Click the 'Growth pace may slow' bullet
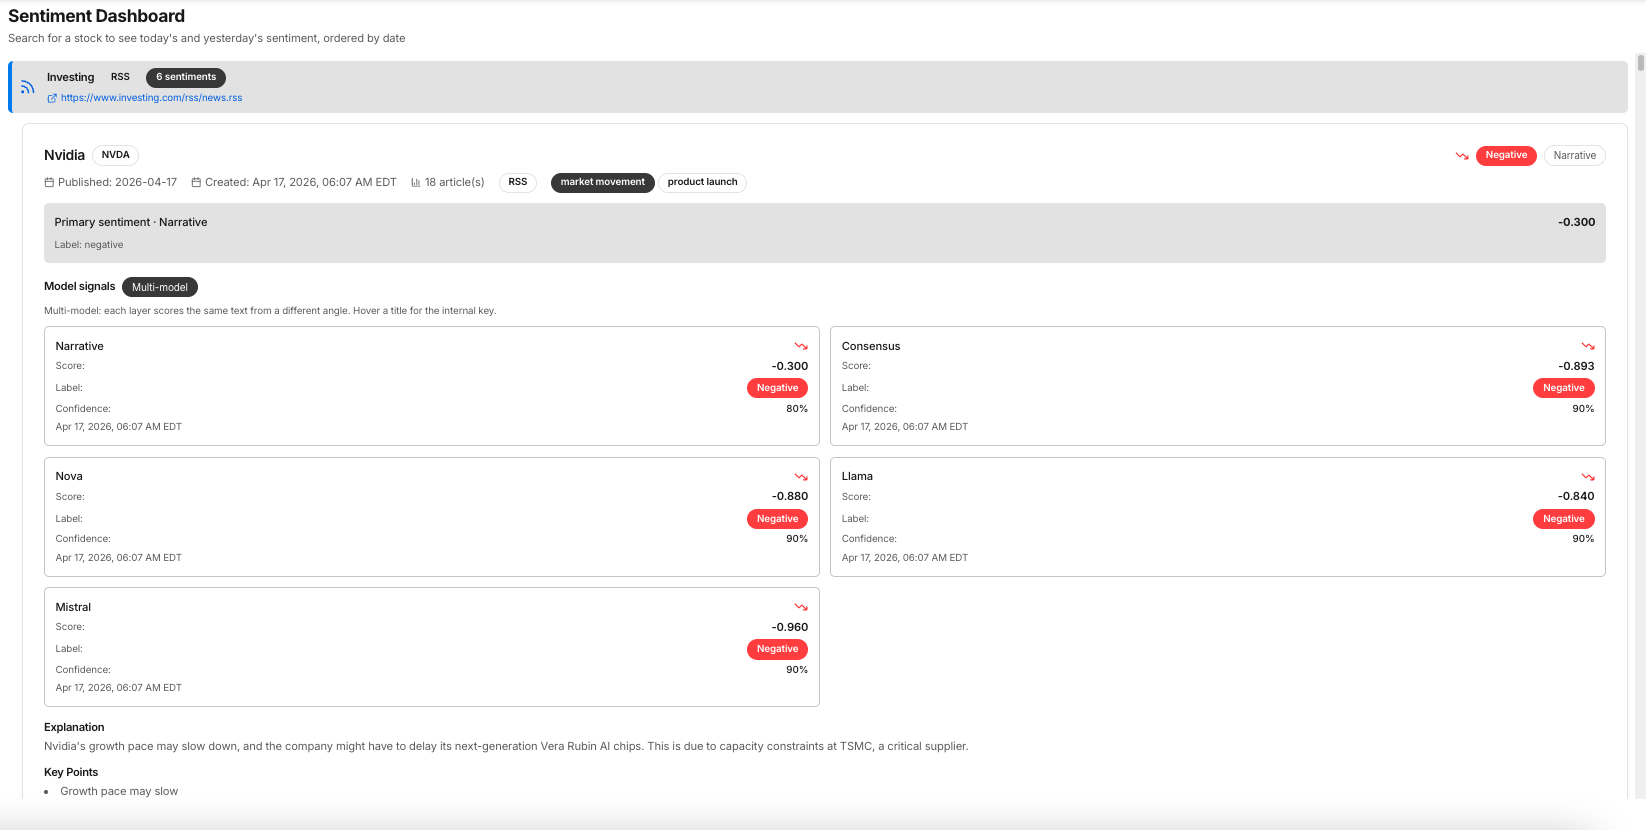This screenshot has width=1646, height=830. 119,791
